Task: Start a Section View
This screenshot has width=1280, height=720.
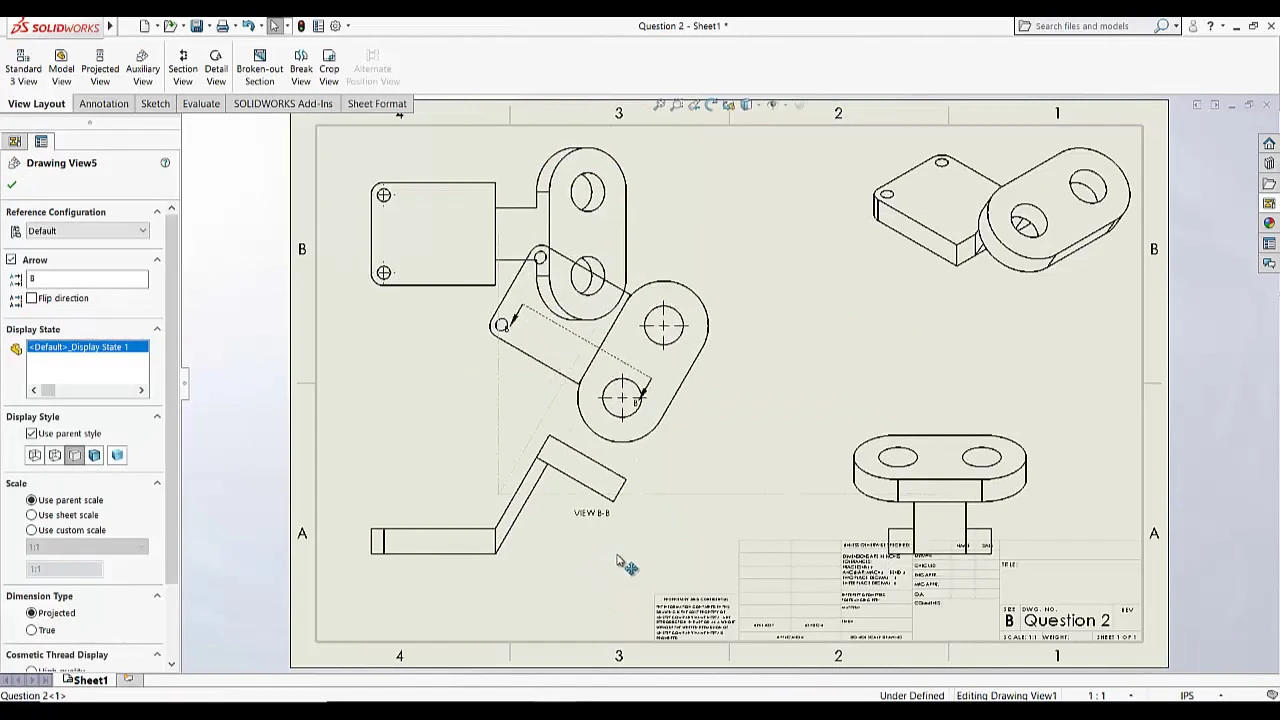Action: [x=183, y=67]
